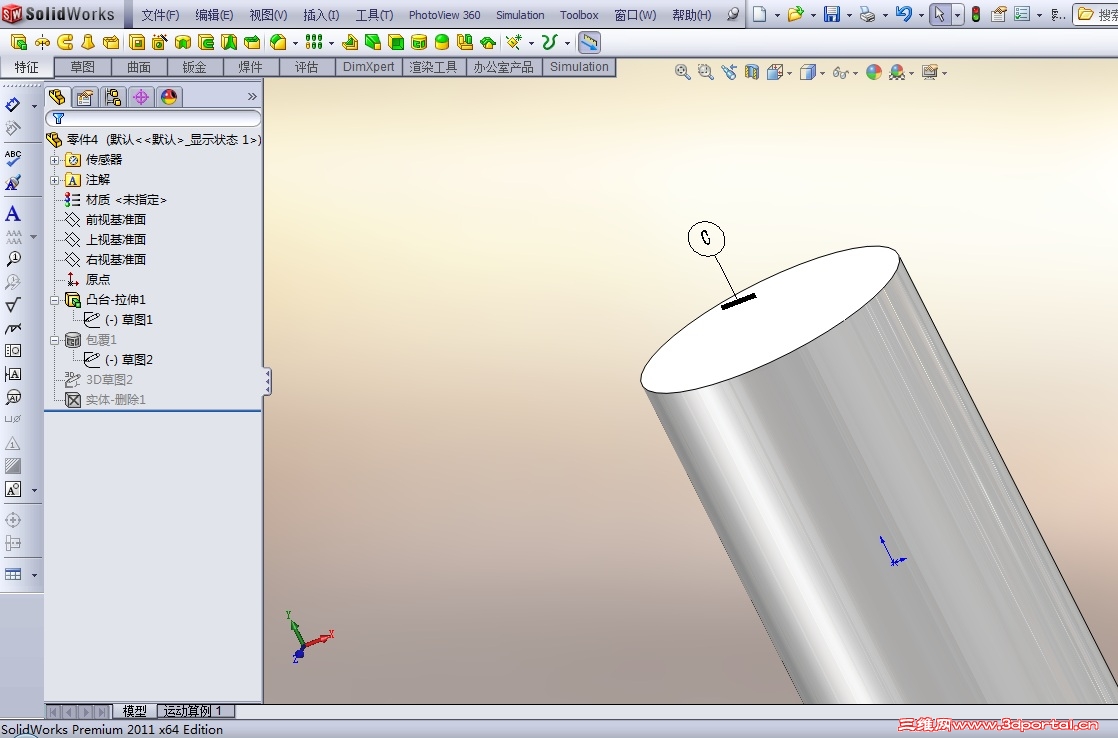Select the Swept Boss/Base tool icon

coord(66,43)
